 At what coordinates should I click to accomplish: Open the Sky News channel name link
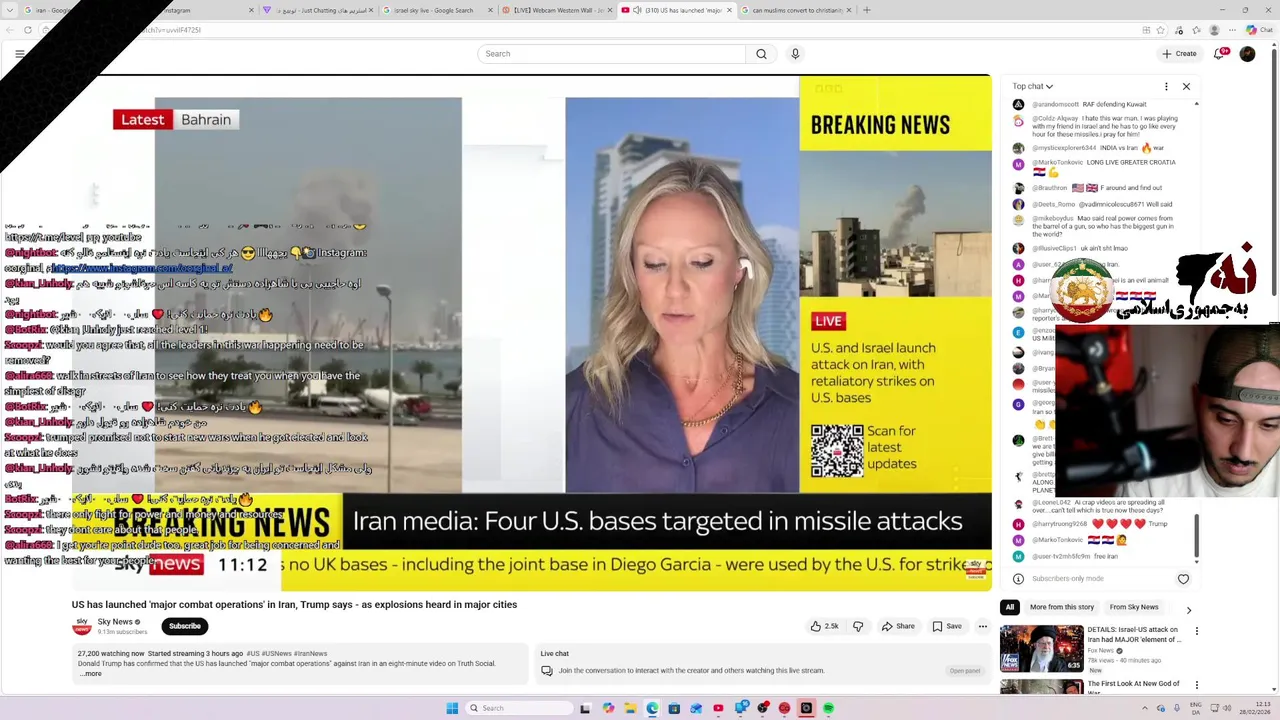115,622
